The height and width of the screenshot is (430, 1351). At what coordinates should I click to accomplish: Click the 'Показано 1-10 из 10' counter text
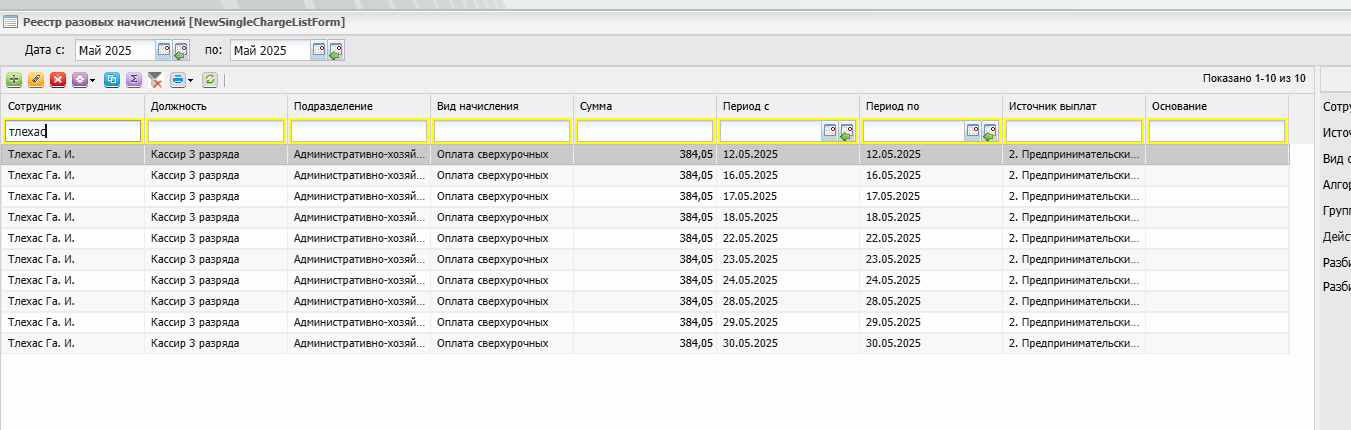pos(1254,78)
